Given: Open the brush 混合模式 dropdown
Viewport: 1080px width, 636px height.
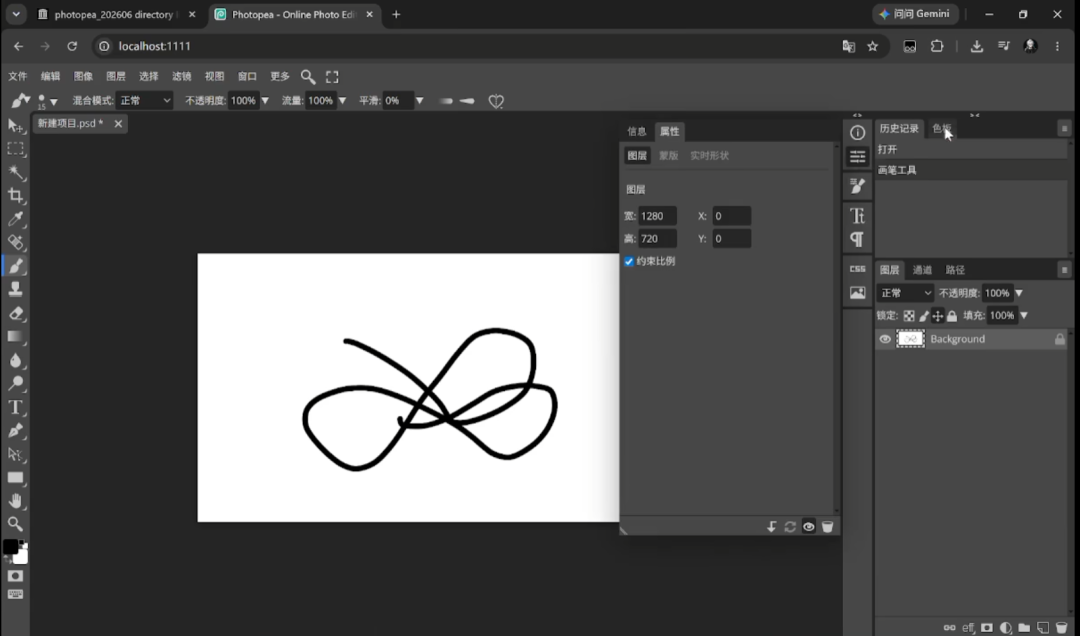Looking at the screenshot, I should pos(143,101).
